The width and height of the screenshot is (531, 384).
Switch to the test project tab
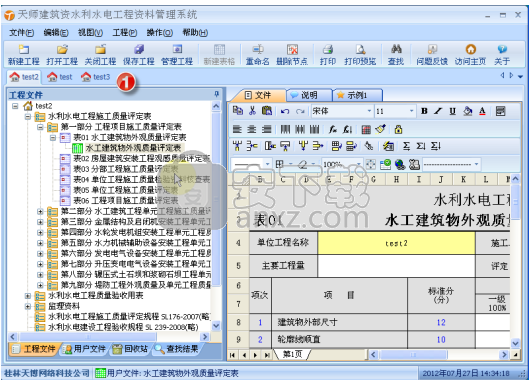pyautogui.click(x=60, y=77)
